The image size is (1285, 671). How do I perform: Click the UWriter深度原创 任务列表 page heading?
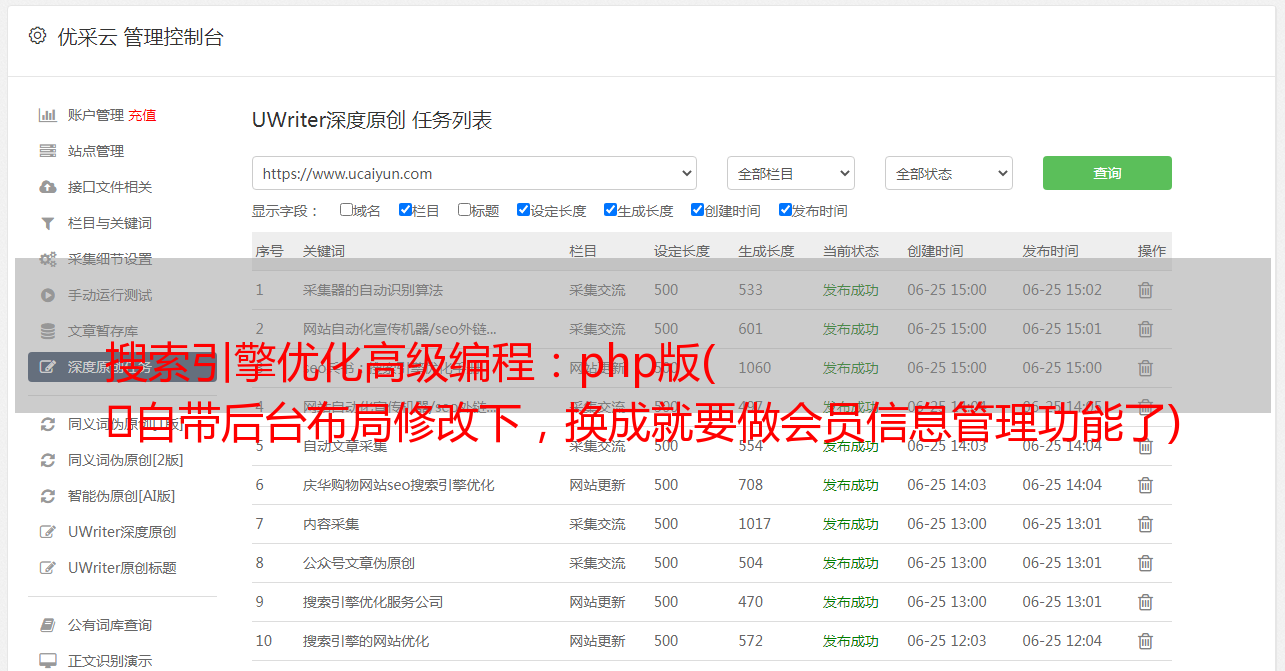point(372,120)
